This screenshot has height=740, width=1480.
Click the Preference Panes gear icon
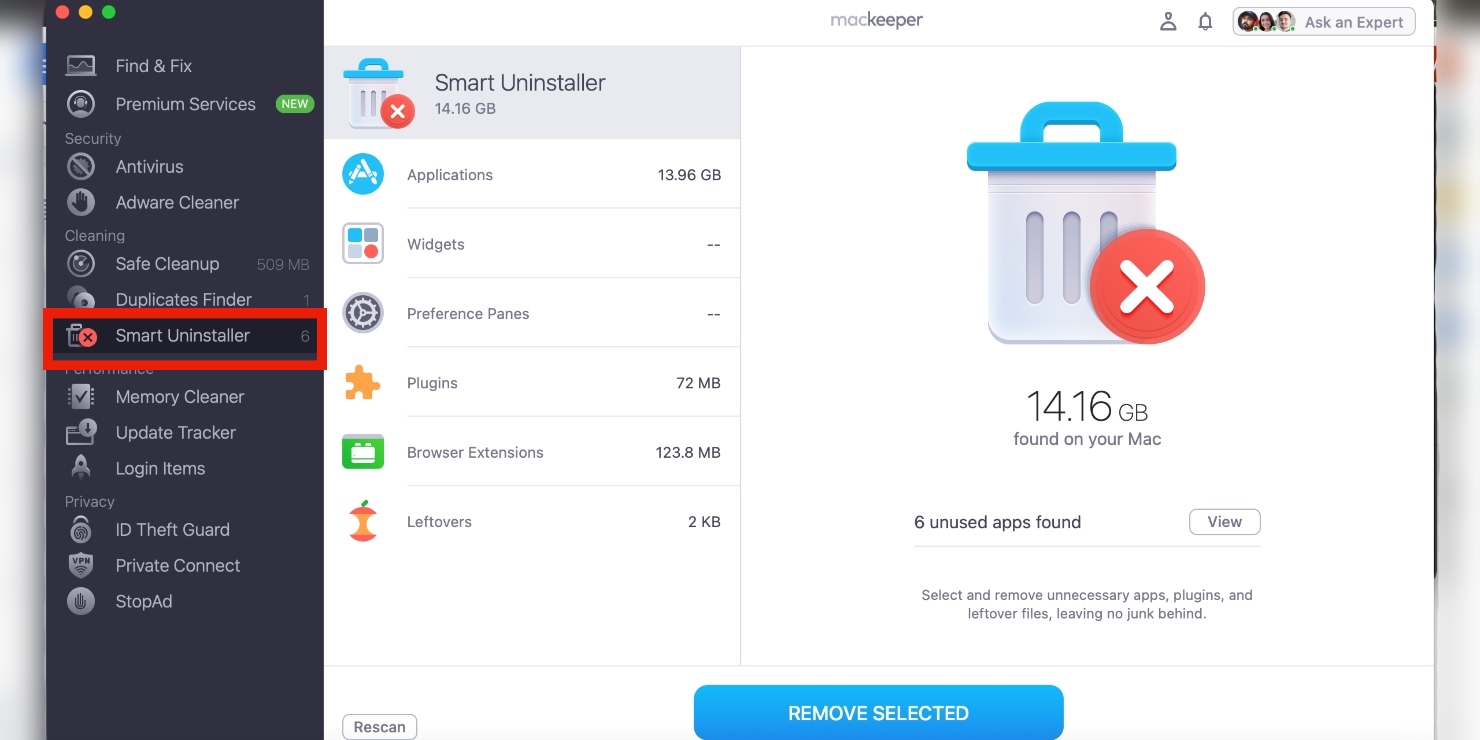363,313
